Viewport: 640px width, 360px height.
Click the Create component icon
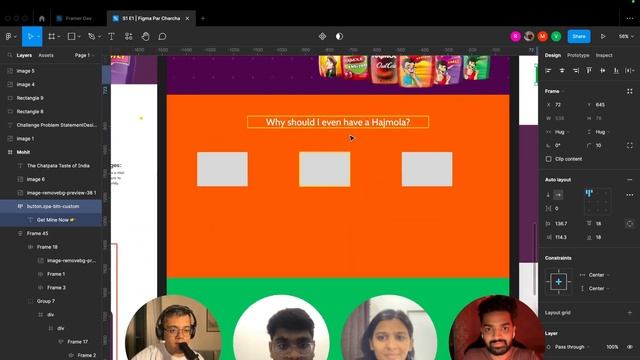coord(322,36)
